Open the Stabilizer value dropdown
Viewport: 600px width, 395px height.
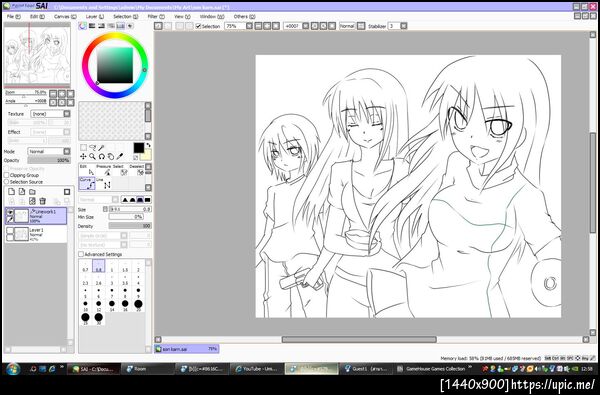pyautogui.click(x=403, y=26)
